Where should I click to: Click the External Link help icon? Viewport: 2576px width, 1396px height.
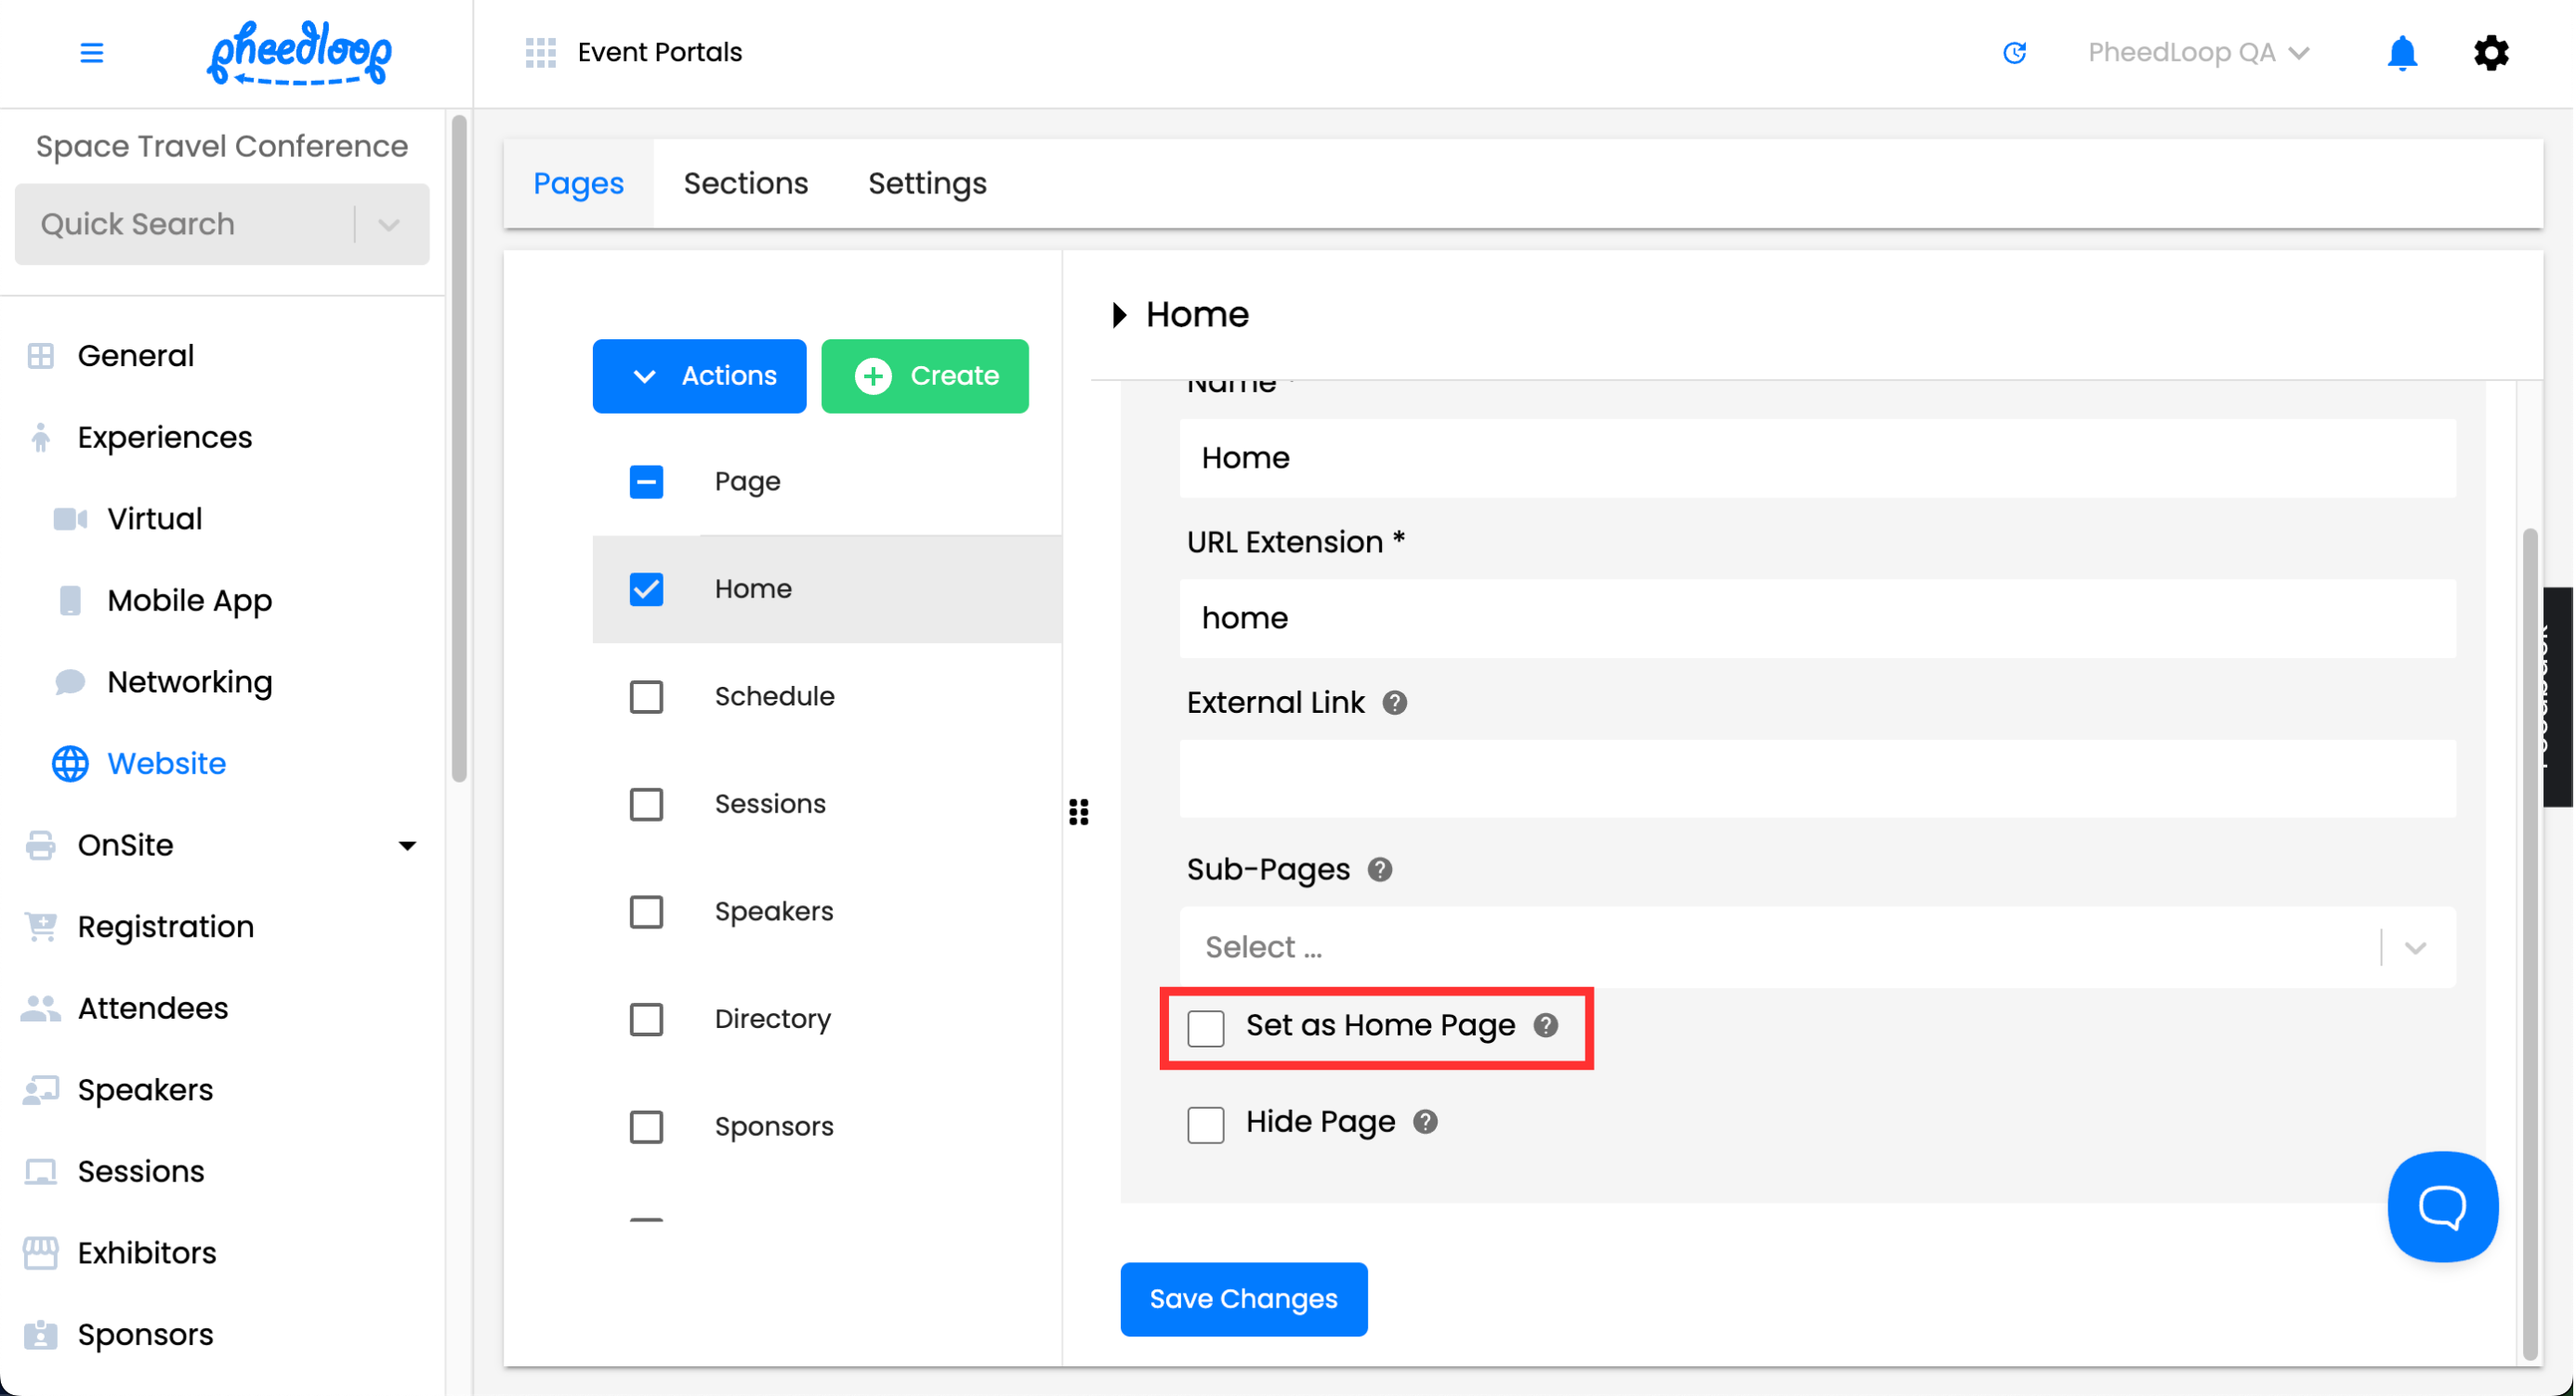pos(1394,703)
